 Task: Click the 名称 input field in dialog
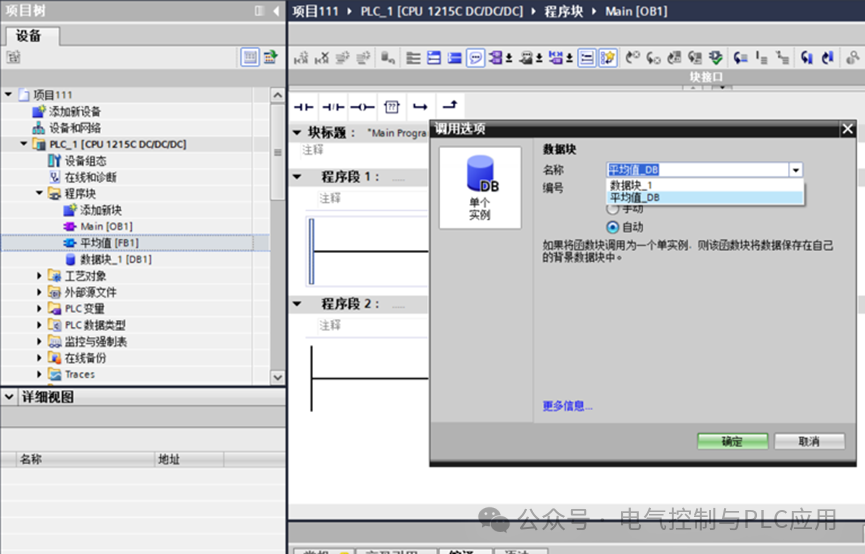698,170
